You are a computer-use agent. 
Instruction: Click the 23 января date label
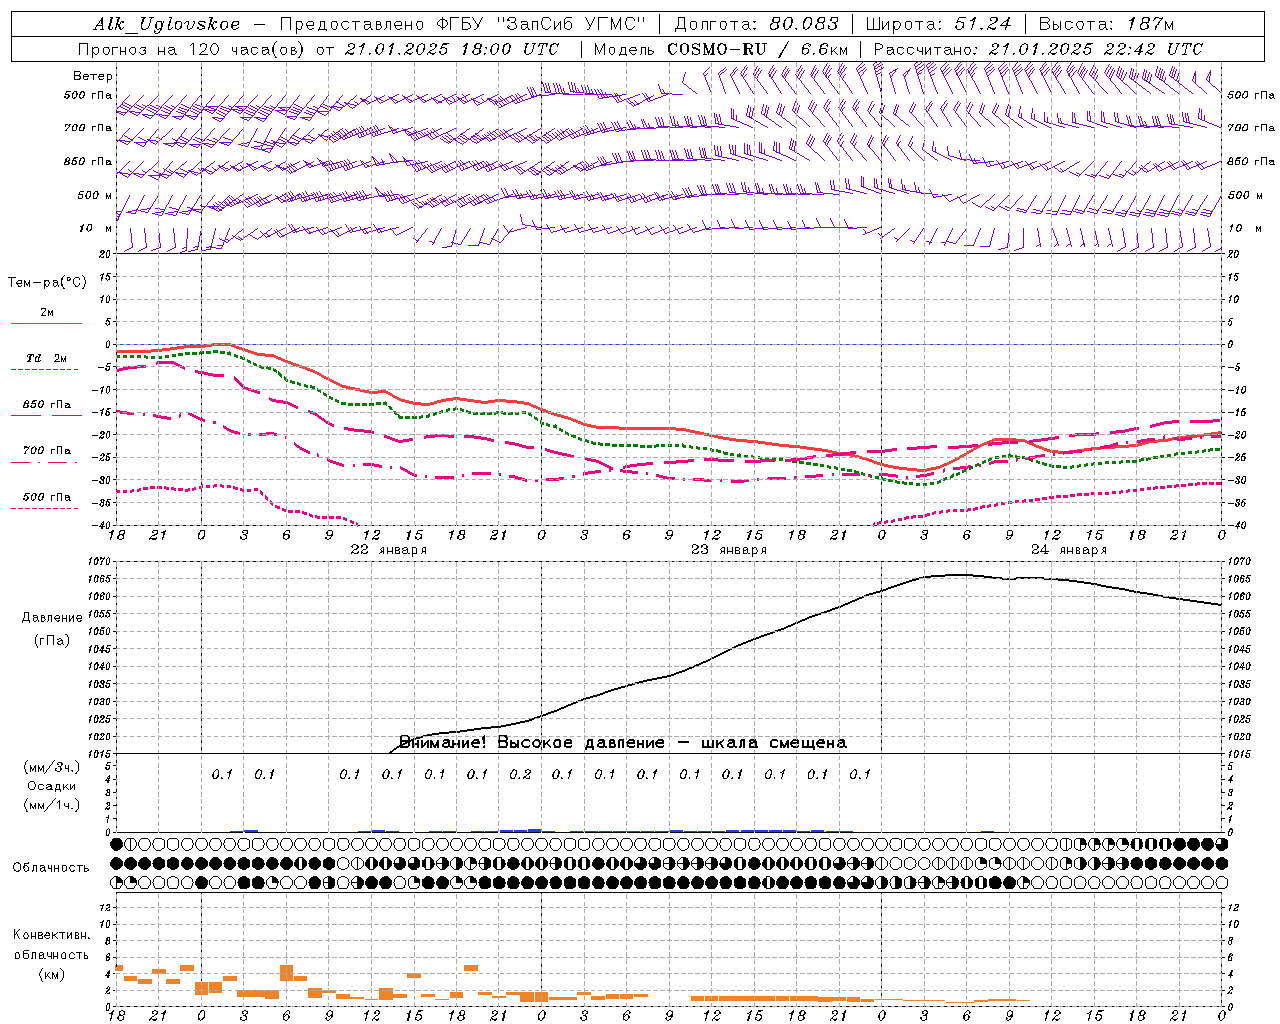[x=729, y=550]
